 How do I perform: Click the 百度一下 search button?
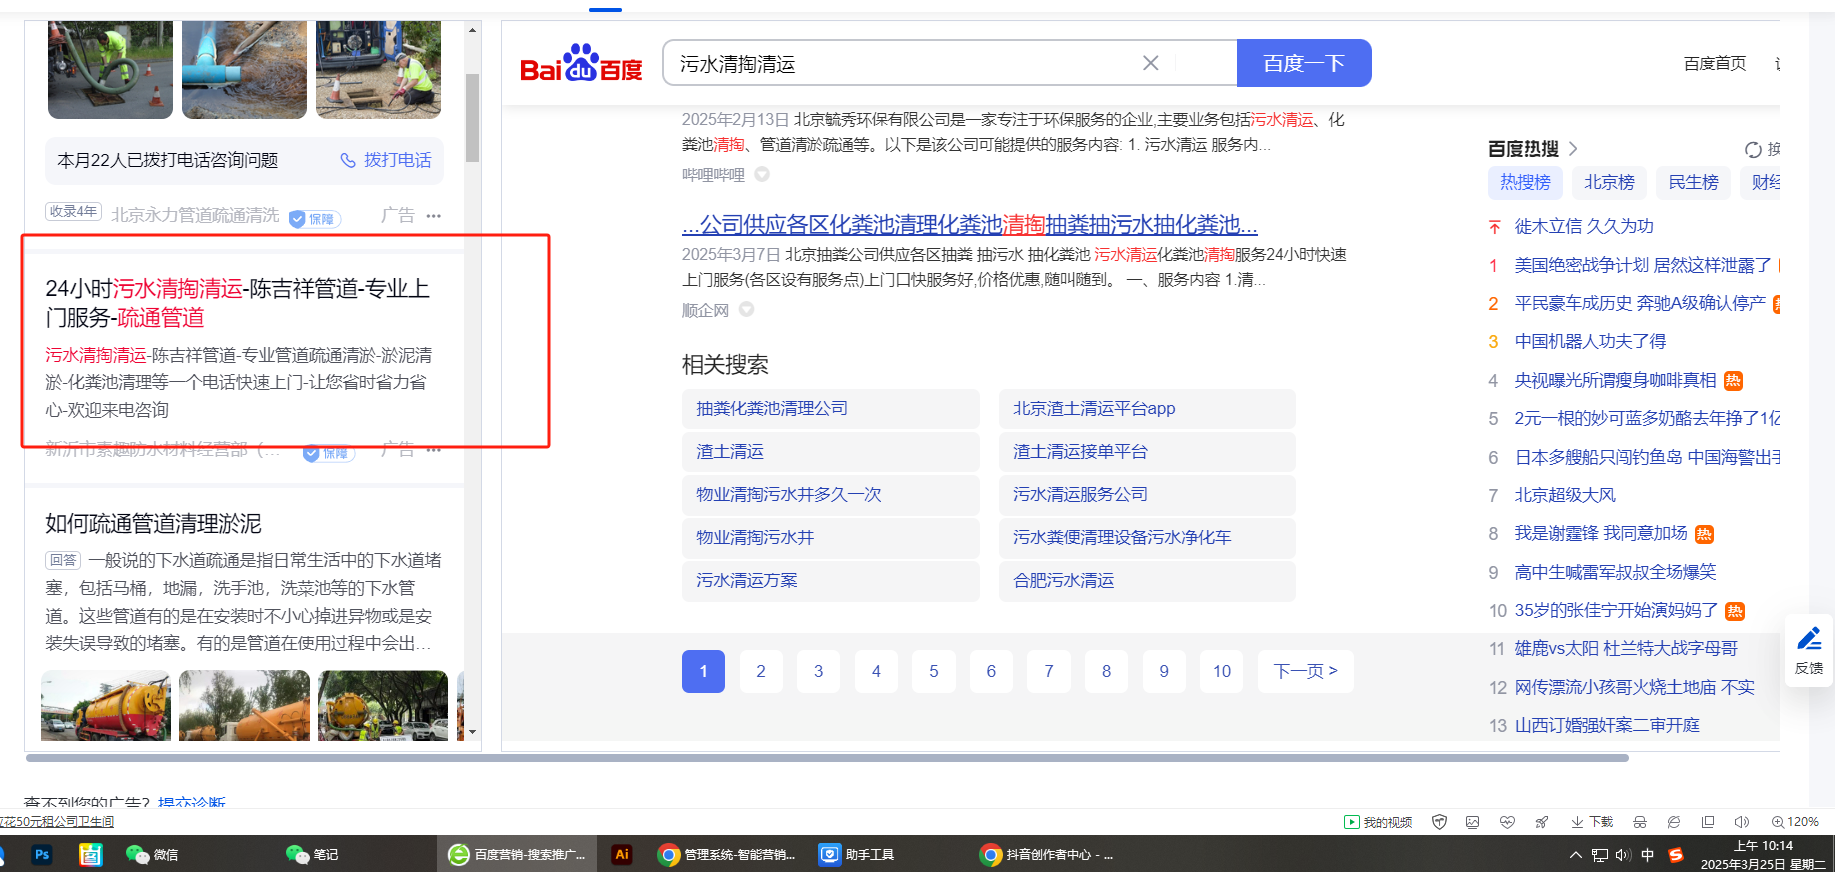tap(1303, 64)
